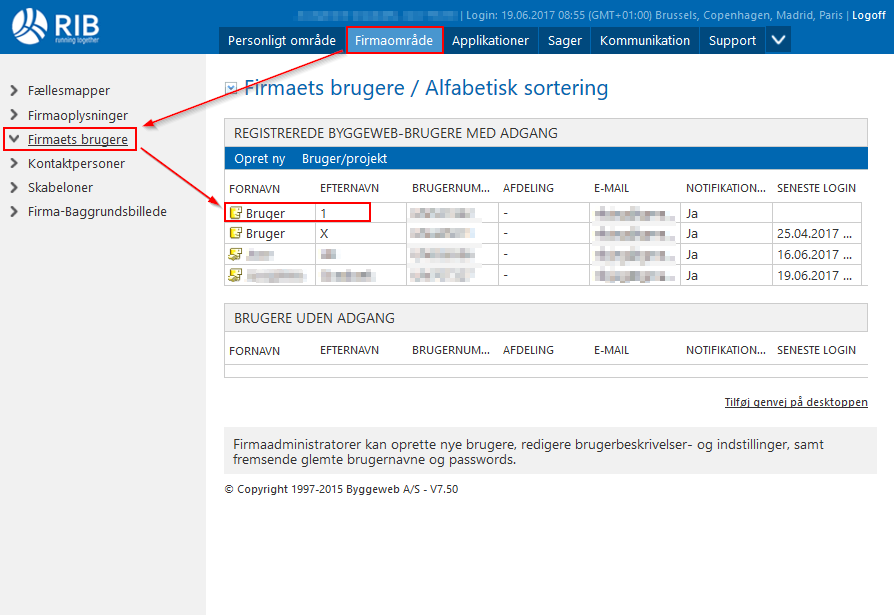This screenshot has width=894, height=615.
Task: Collapse the Firmaets brugere sidebar arrow
Action: point(14,139)
